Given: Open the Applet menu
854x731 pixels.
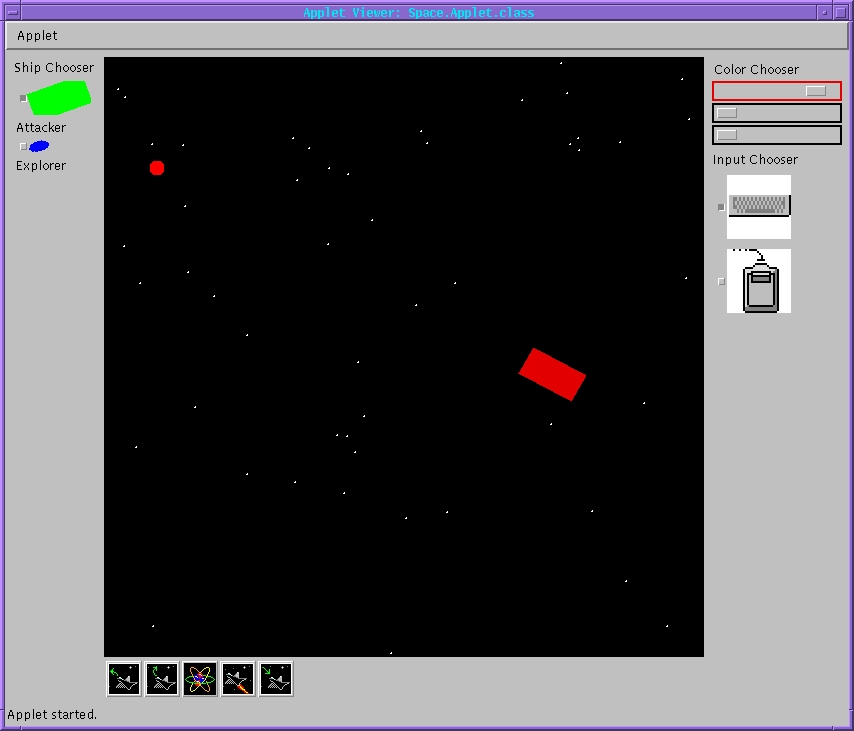Looking at the screenshot, I should (x=37, y=35).
